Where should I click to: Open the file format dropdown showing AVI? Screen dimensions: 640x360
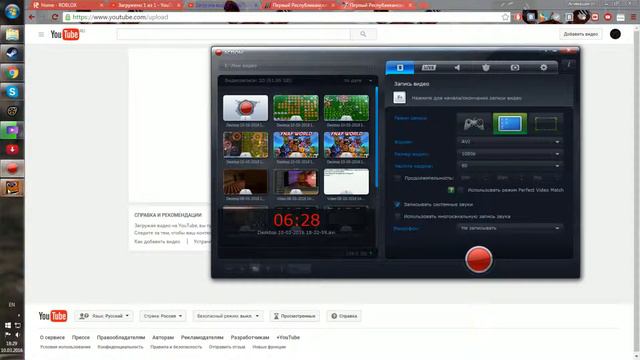(510, 142)
